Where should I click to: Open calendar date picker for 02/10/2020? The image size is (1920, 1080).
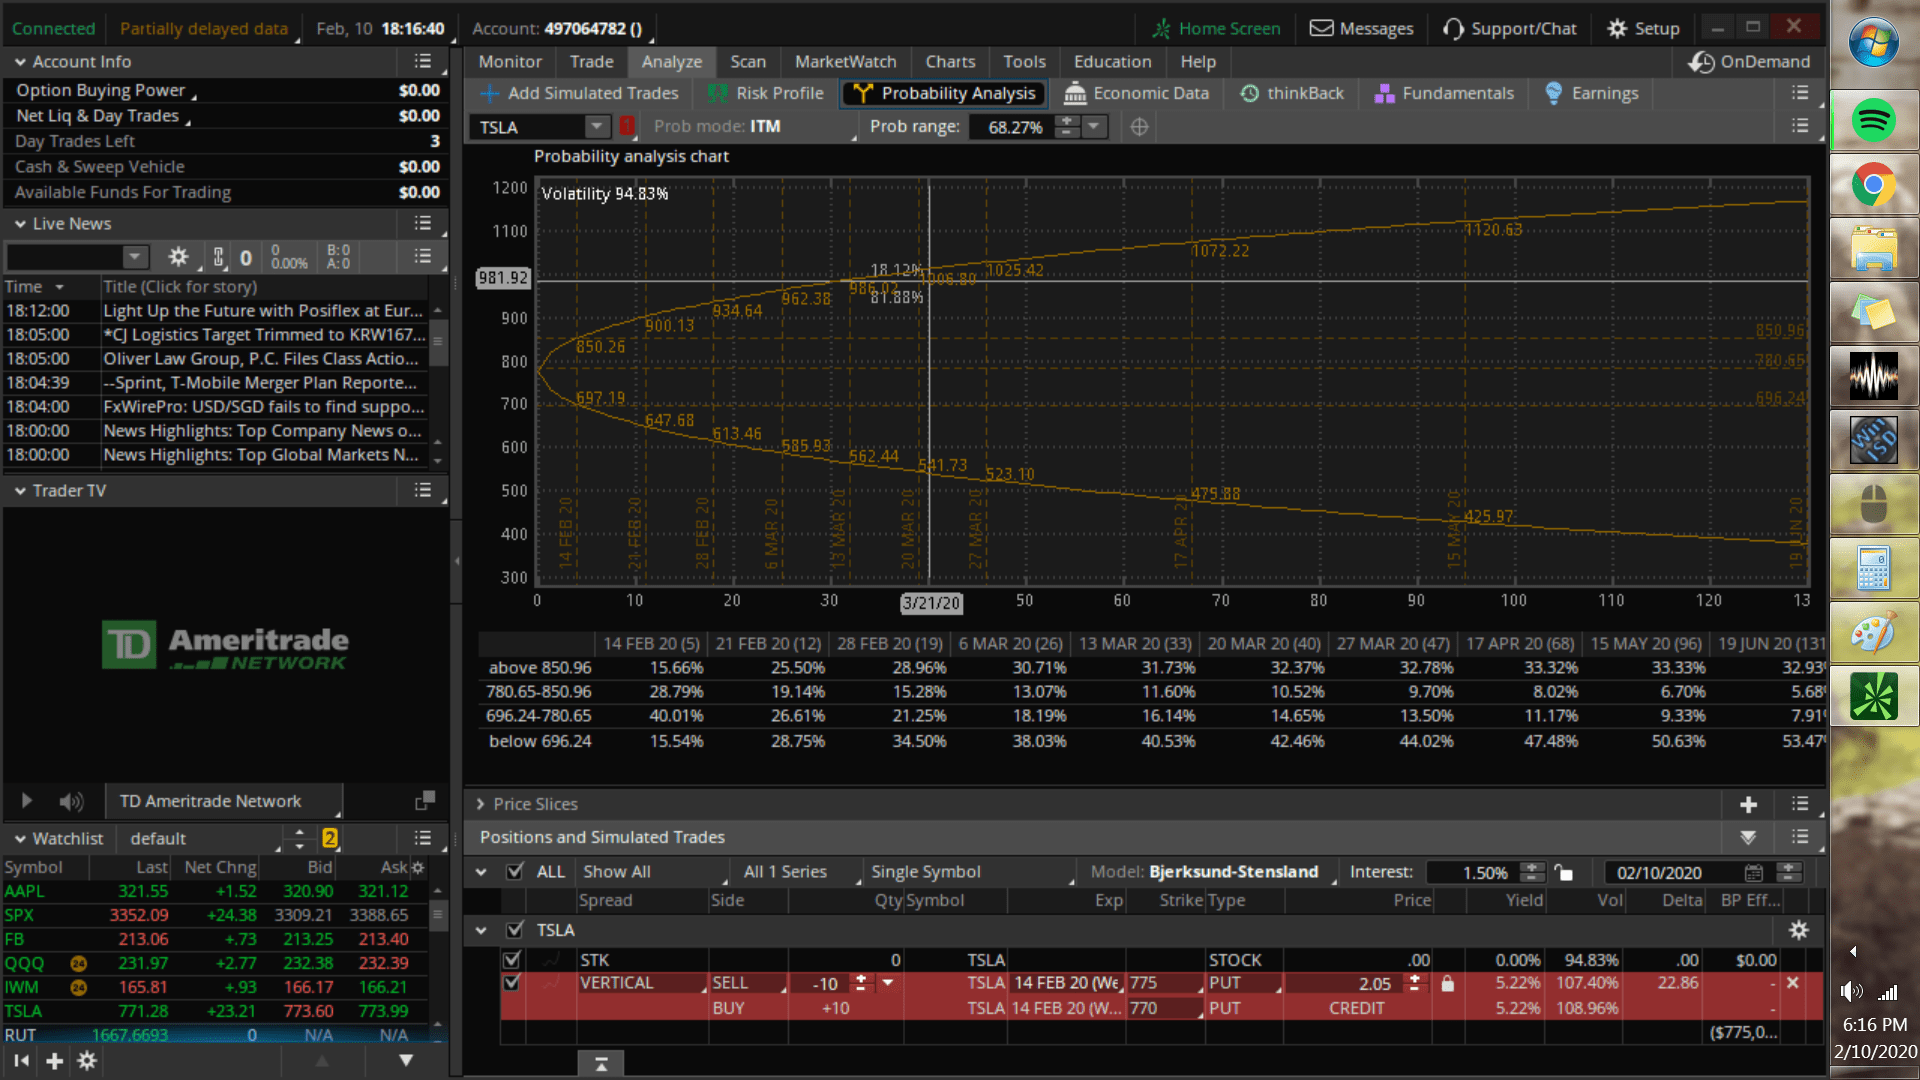tap(1754, 873)
